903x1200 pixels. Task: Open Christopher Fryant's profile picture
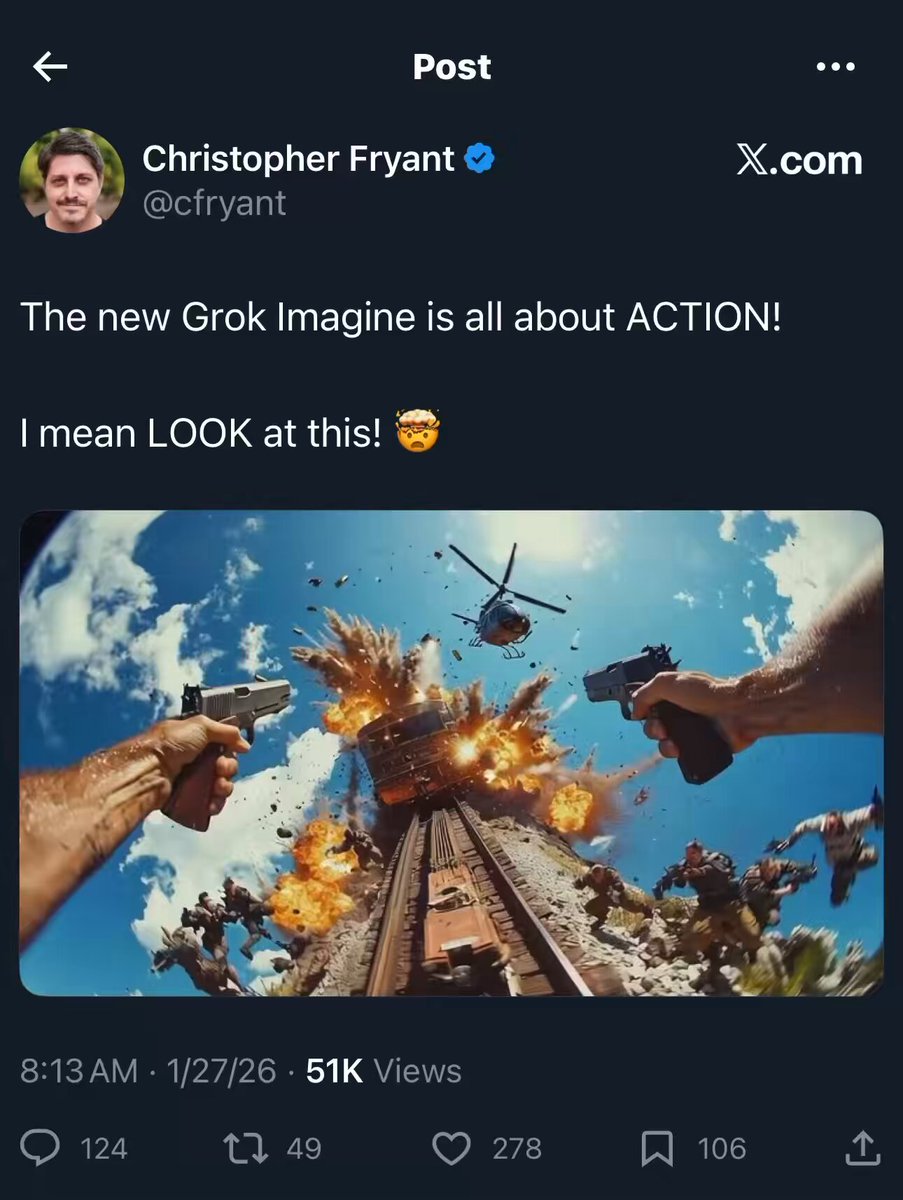72,180
